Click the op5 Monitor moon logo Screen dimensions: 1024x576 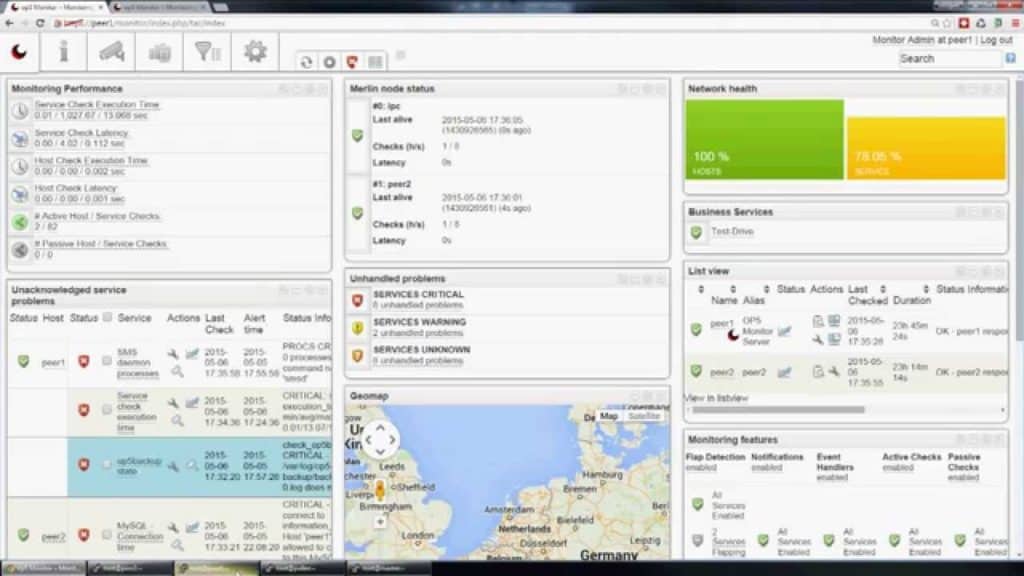click(x=19, y=52)
